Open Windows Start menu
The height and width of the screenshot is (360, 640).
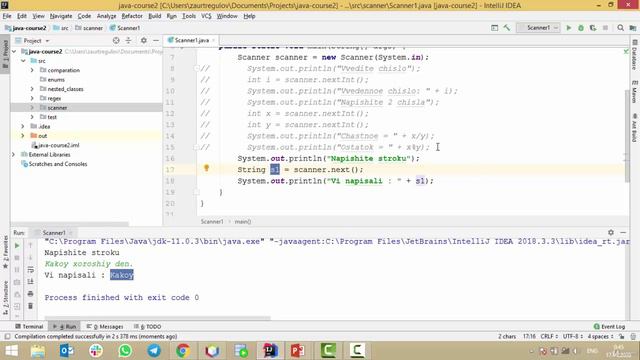coord(11,351)
